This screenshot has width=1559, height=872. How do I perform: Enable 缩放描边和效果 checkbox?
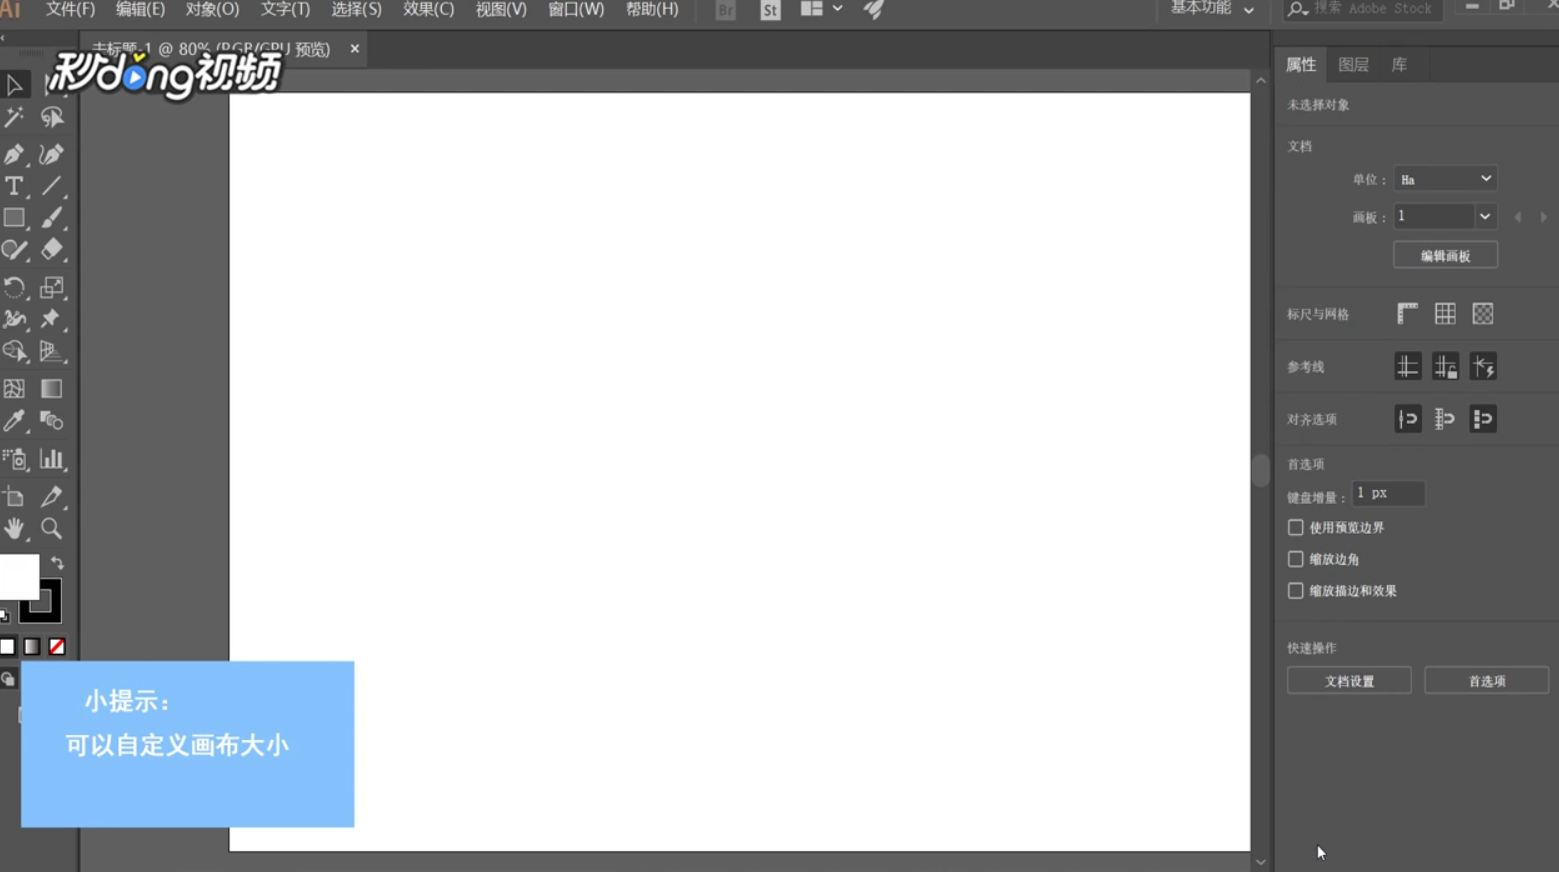(x=1296, y=591)
